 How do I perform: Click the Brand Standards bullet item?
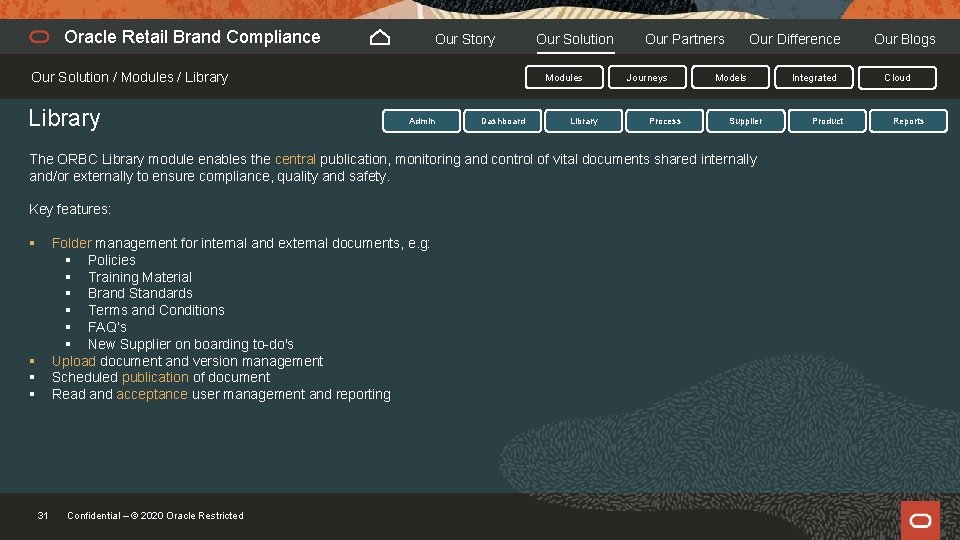[140, 293]
